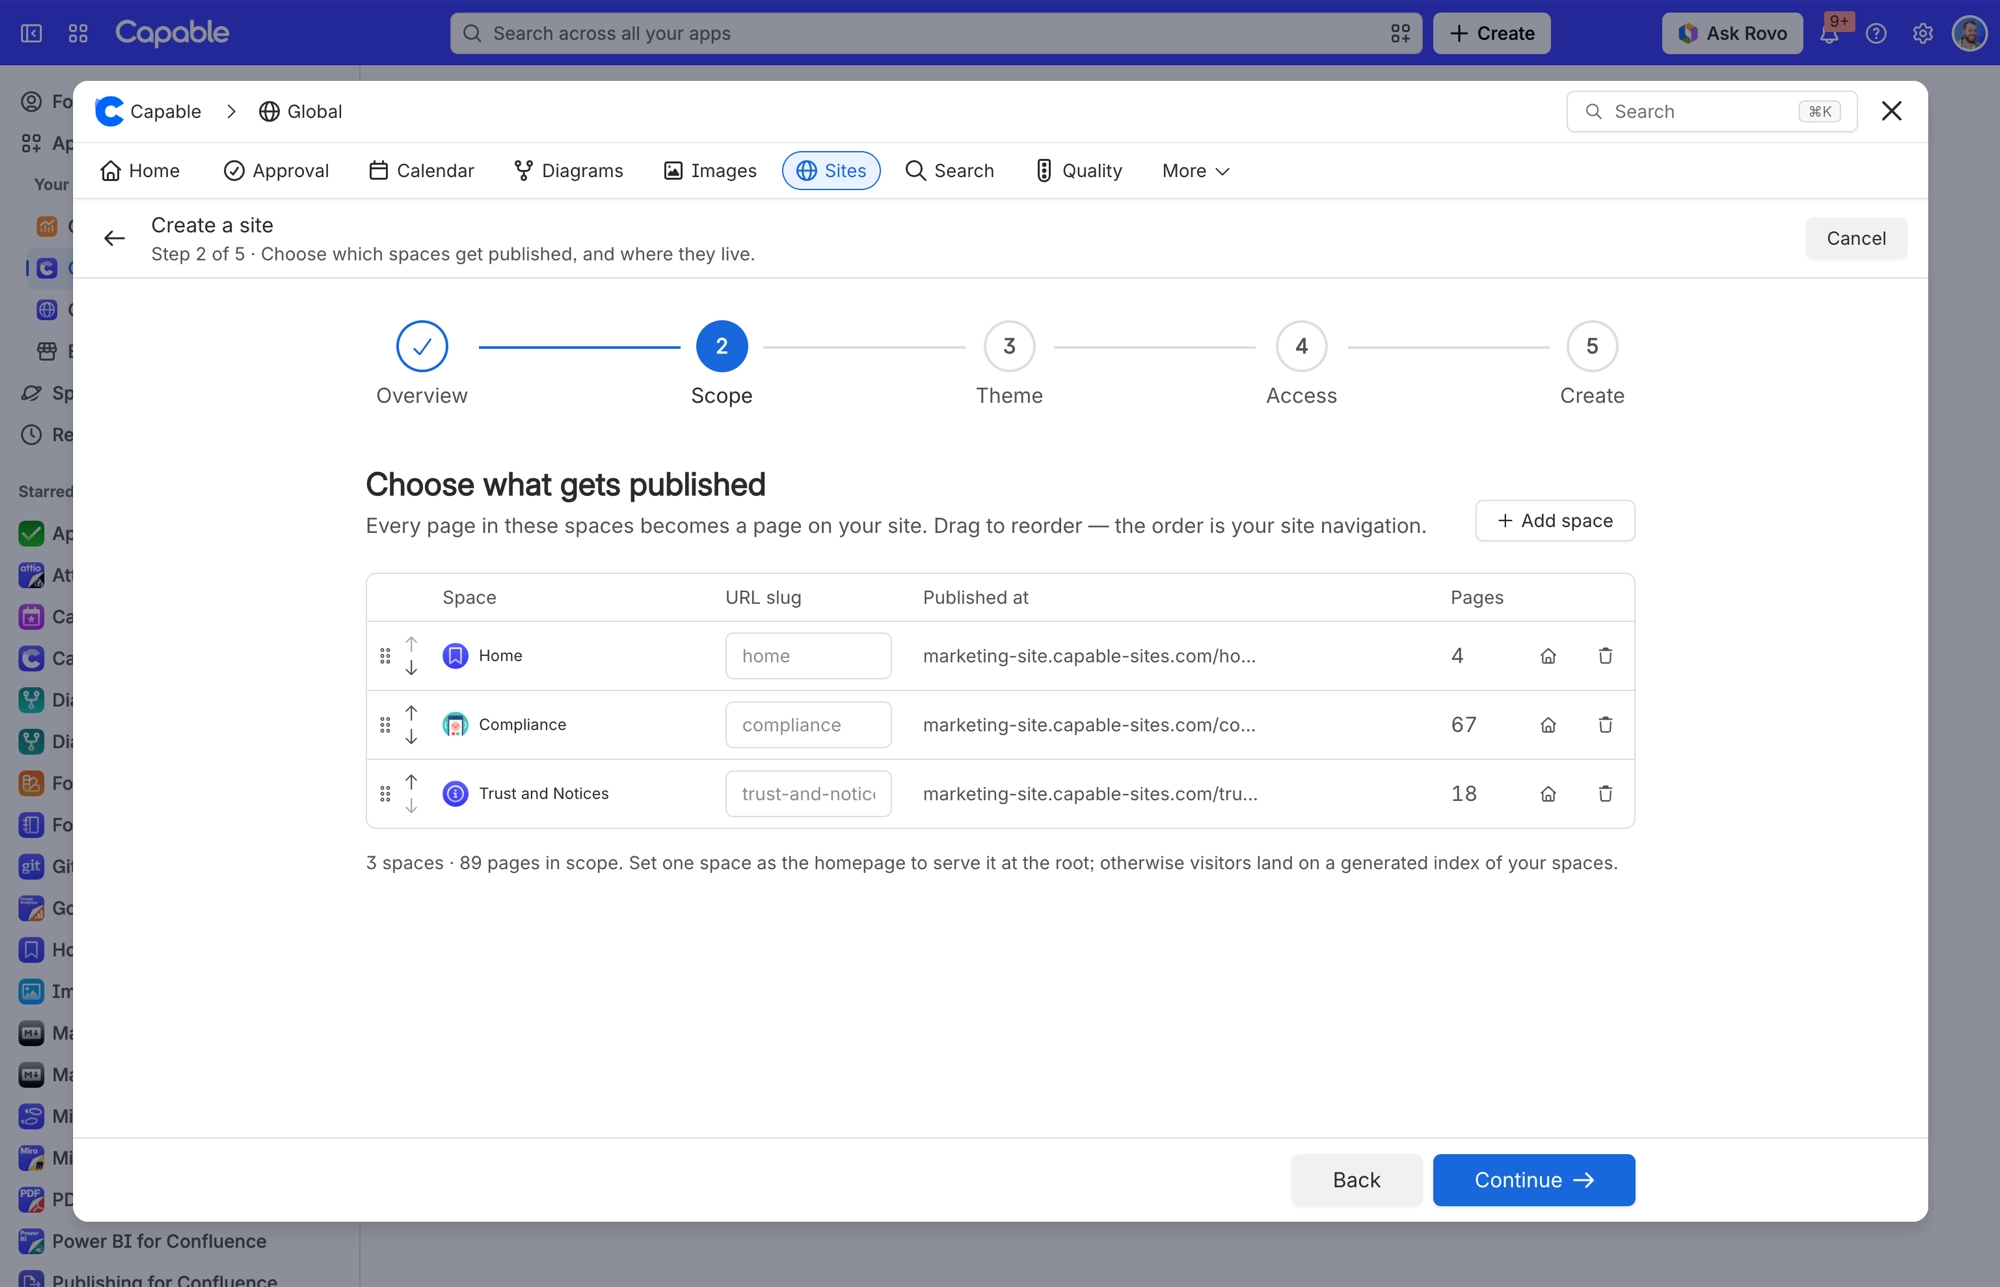Delete the Compliance space row
Screen dimensions: 2000x1287
[x=1605, y=725]
